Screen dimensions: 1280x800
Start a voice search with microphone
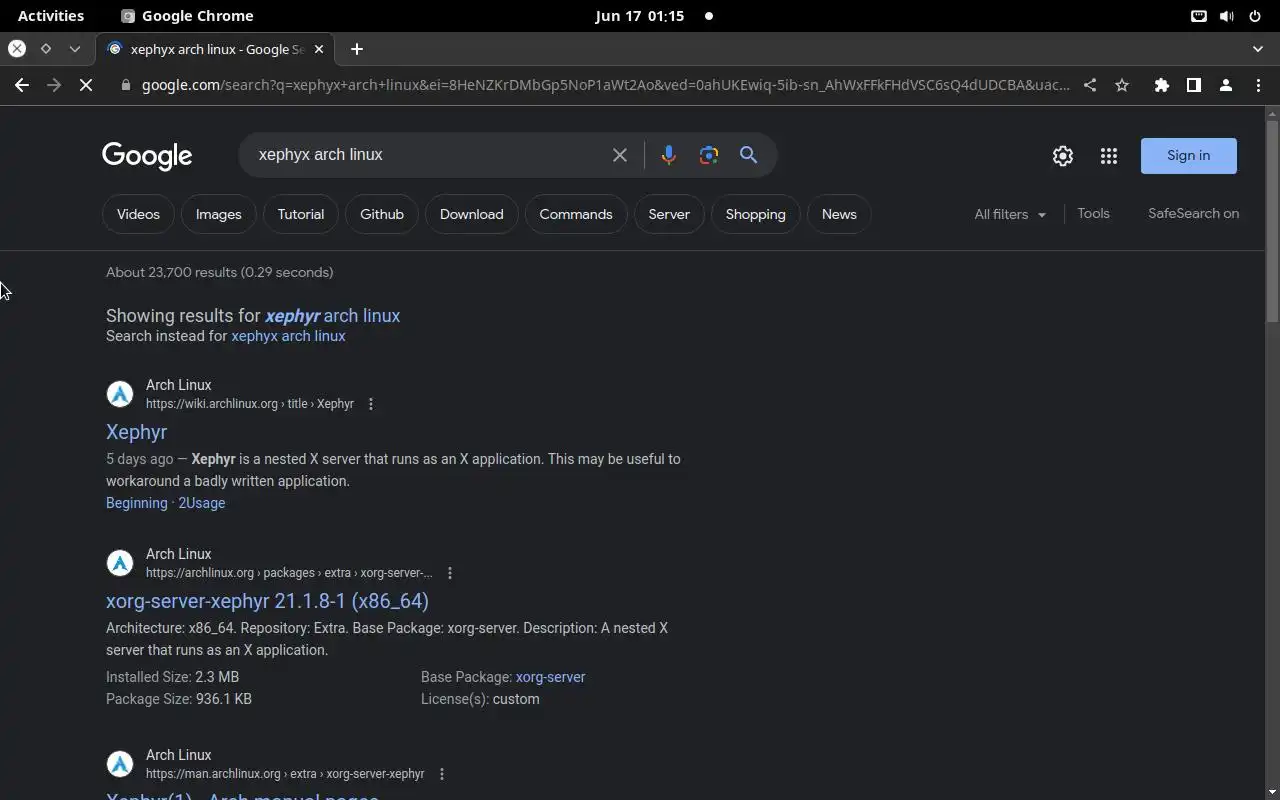pos(669,155)
